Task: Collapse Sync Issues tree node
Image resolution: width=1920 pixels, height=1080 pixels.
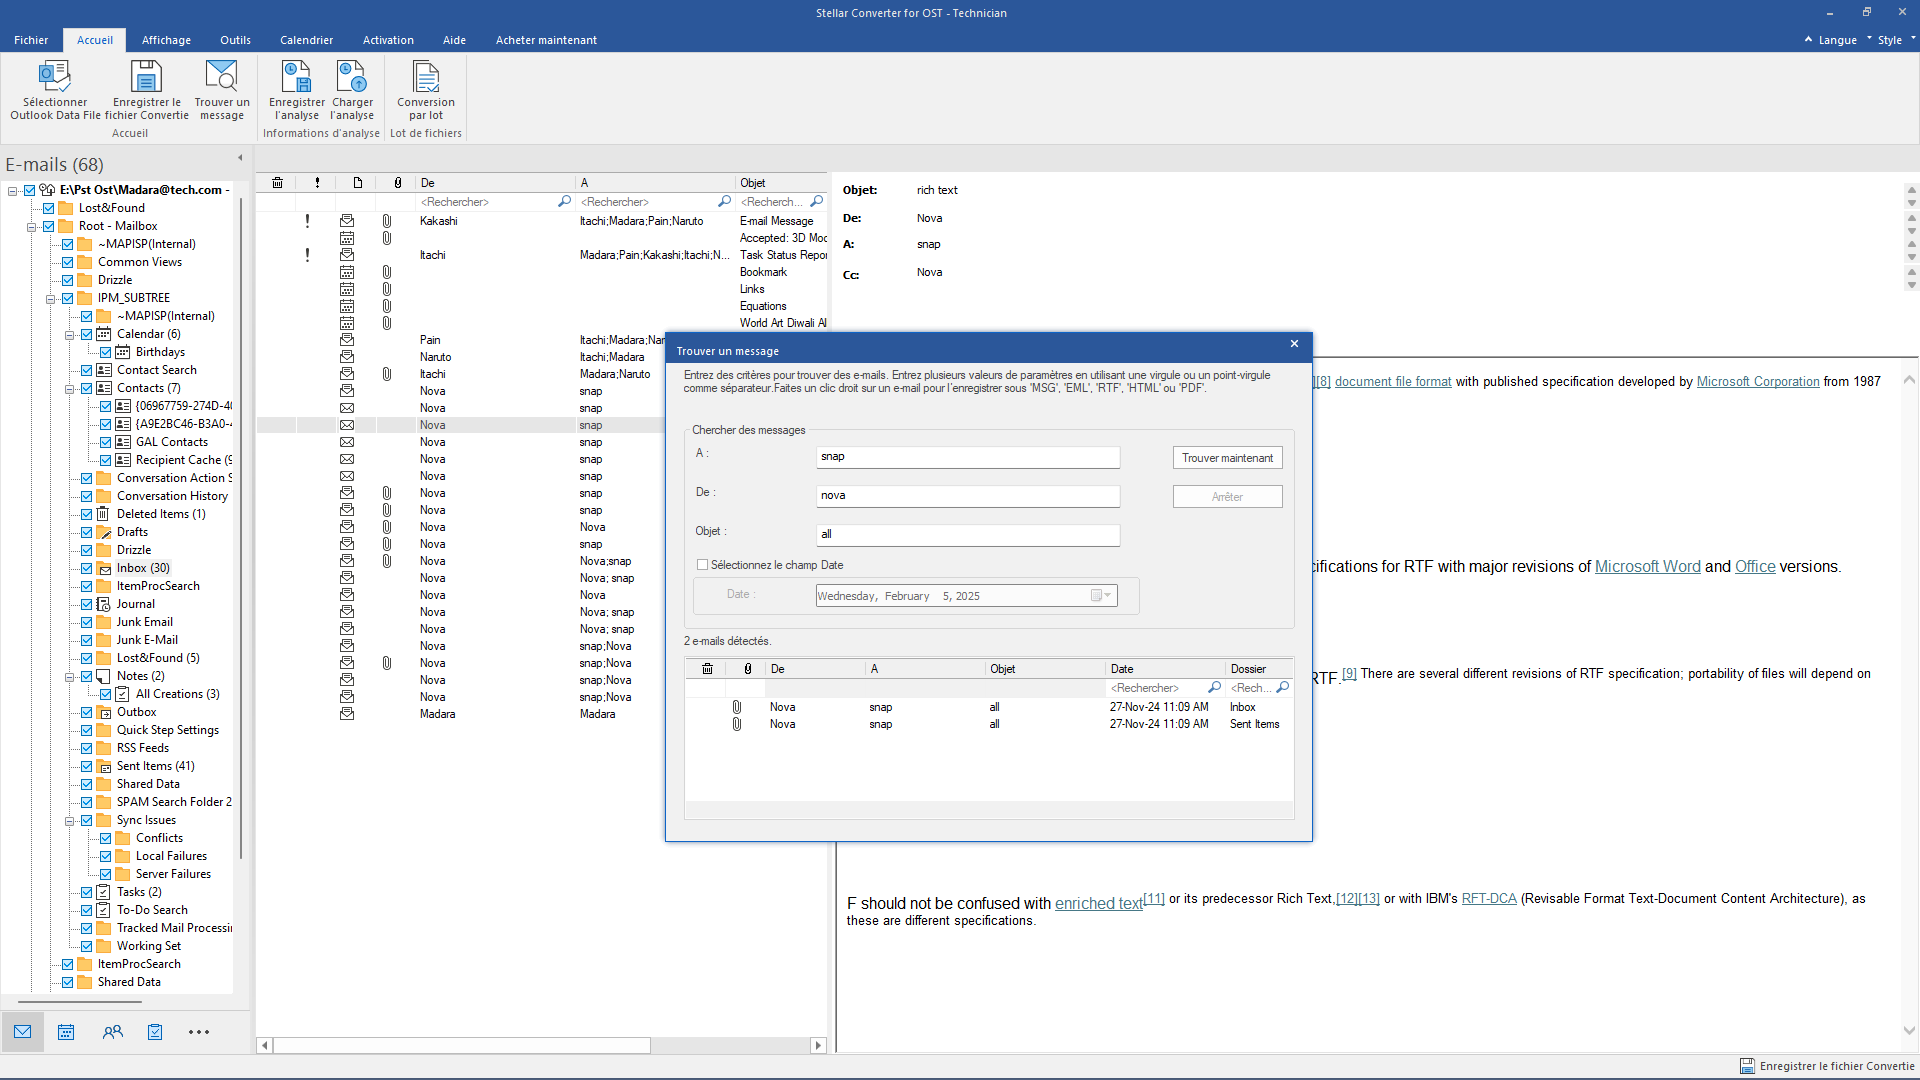Action: [69, 820]
